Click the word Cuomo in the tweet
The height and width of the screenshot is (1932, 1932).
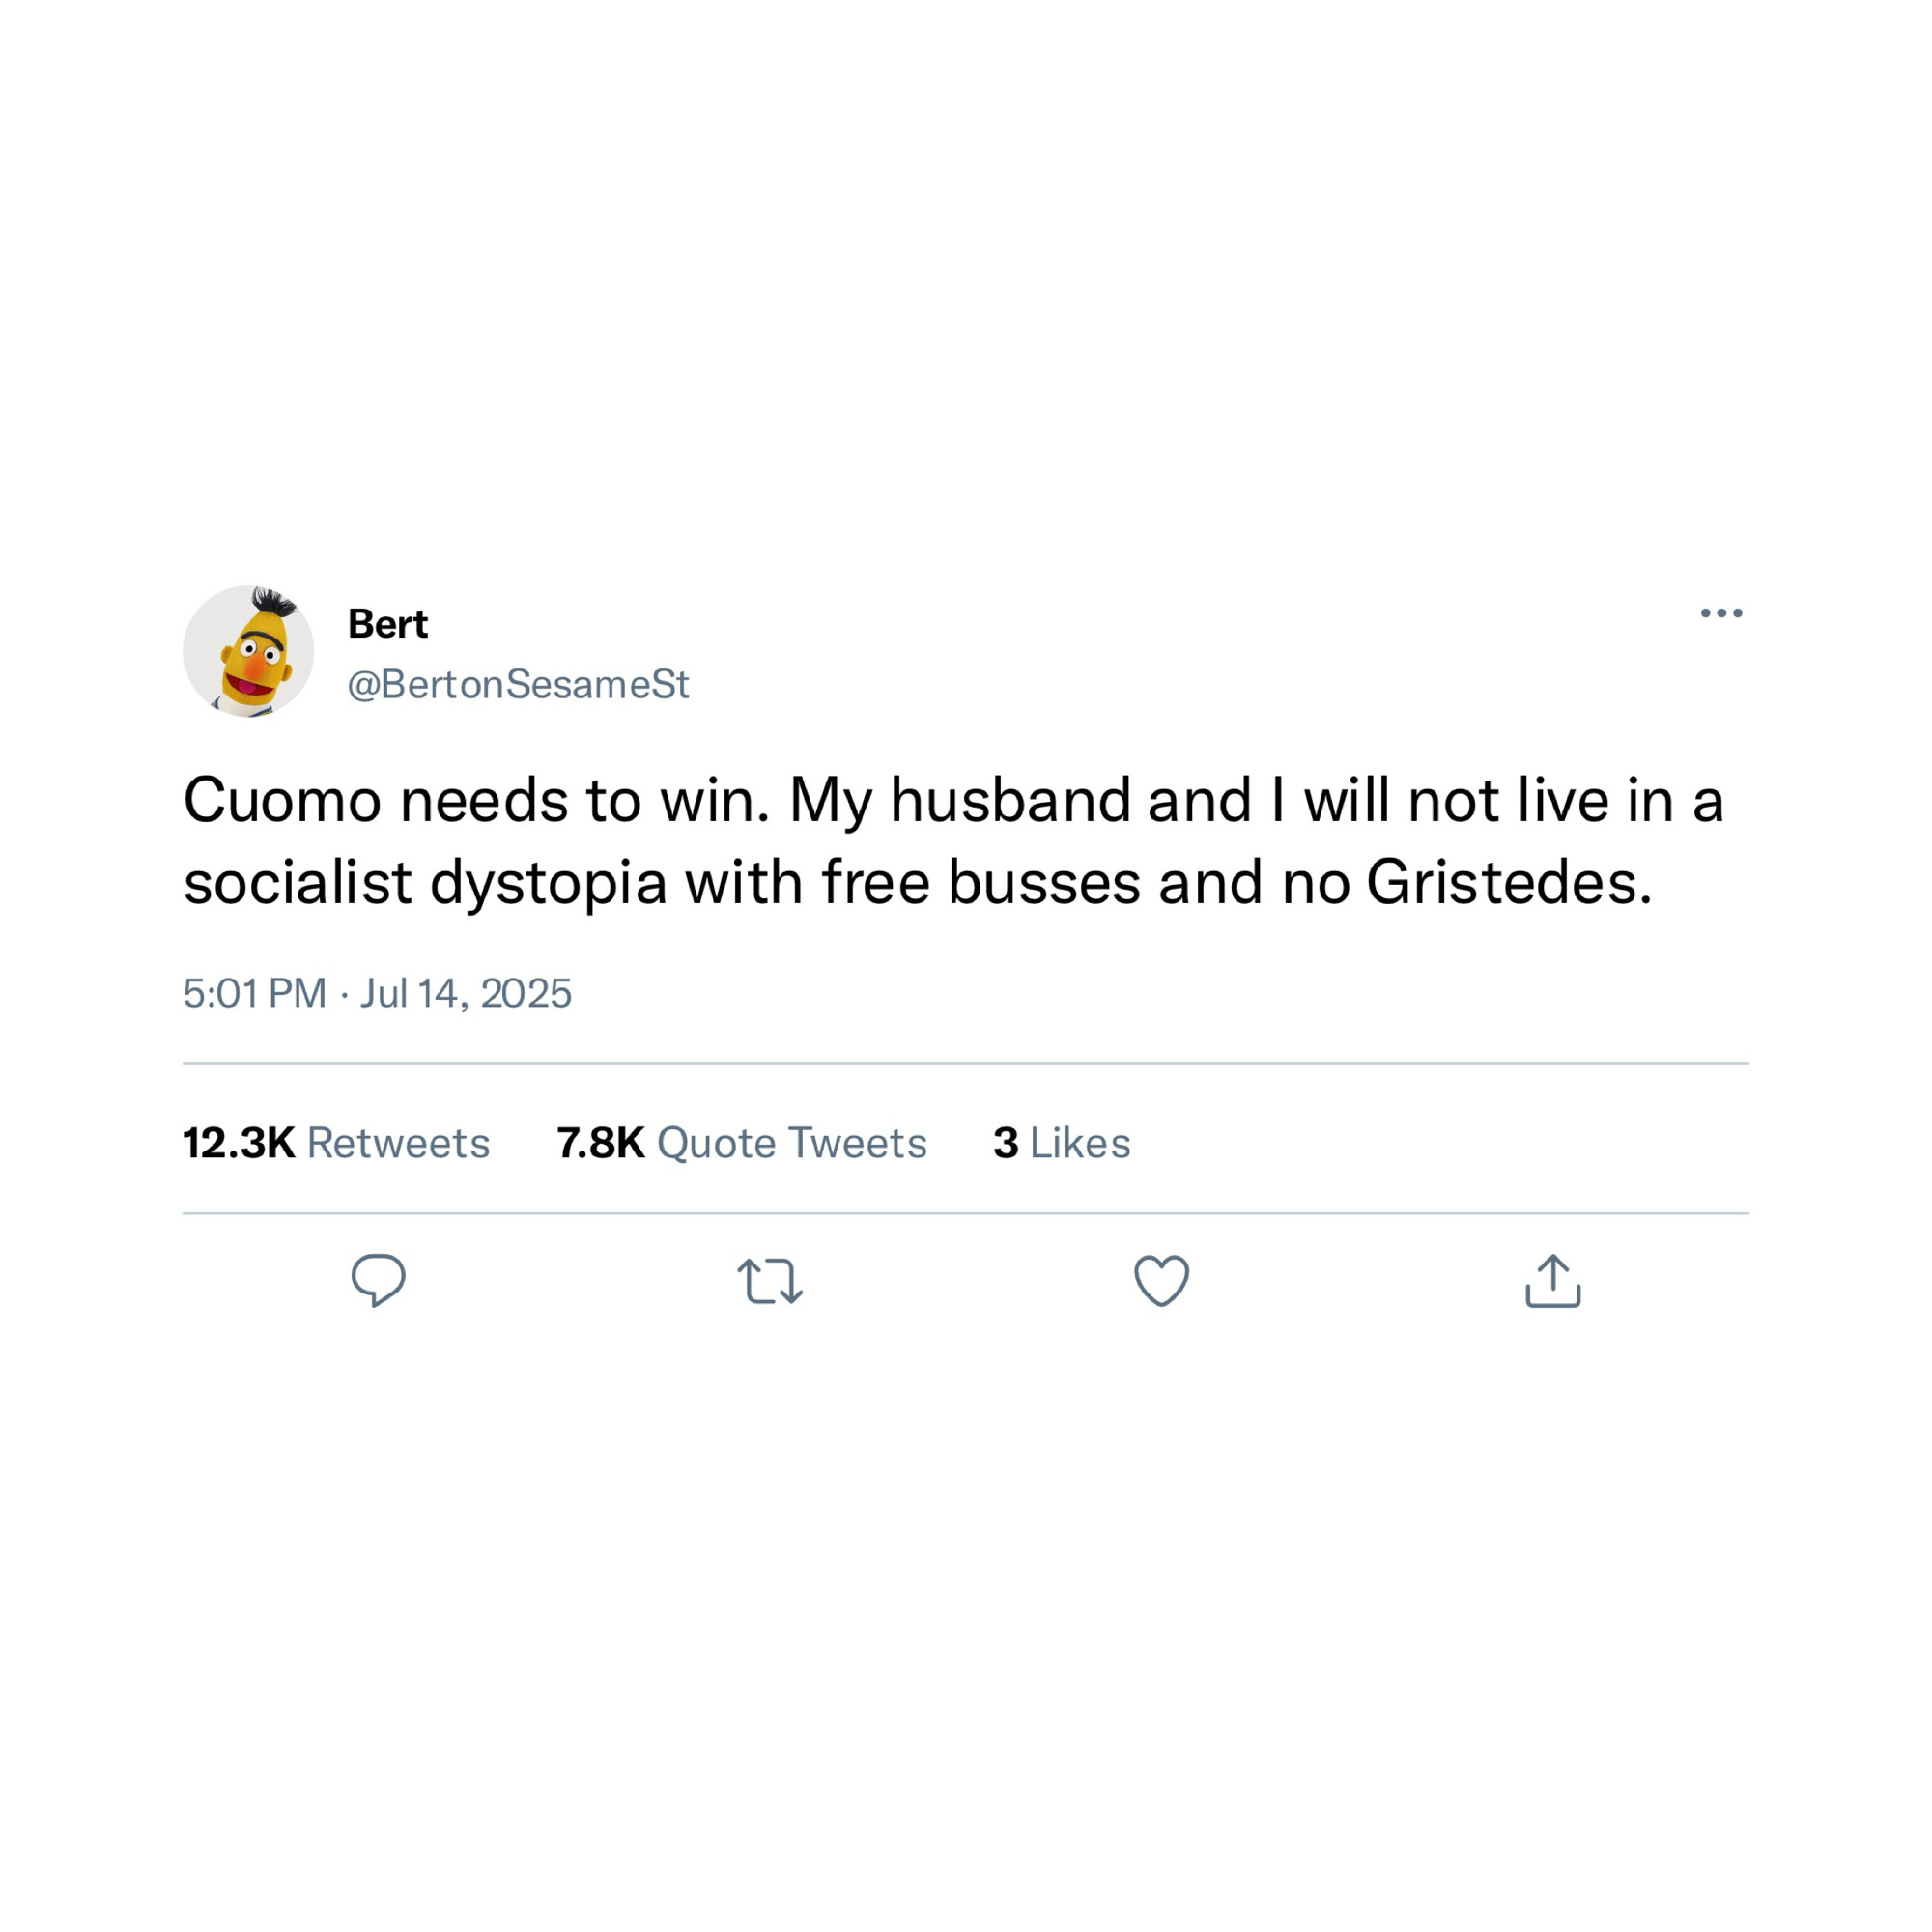pyautogui.click(x=282, y=801)
